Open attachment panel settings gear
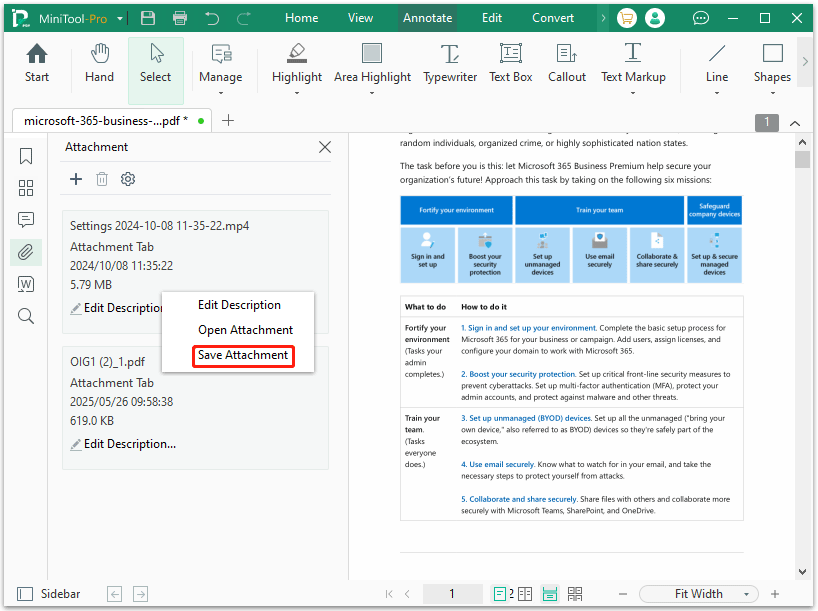Image resolution: width=818 pixels, height=611 pixels. pos(128,179)
